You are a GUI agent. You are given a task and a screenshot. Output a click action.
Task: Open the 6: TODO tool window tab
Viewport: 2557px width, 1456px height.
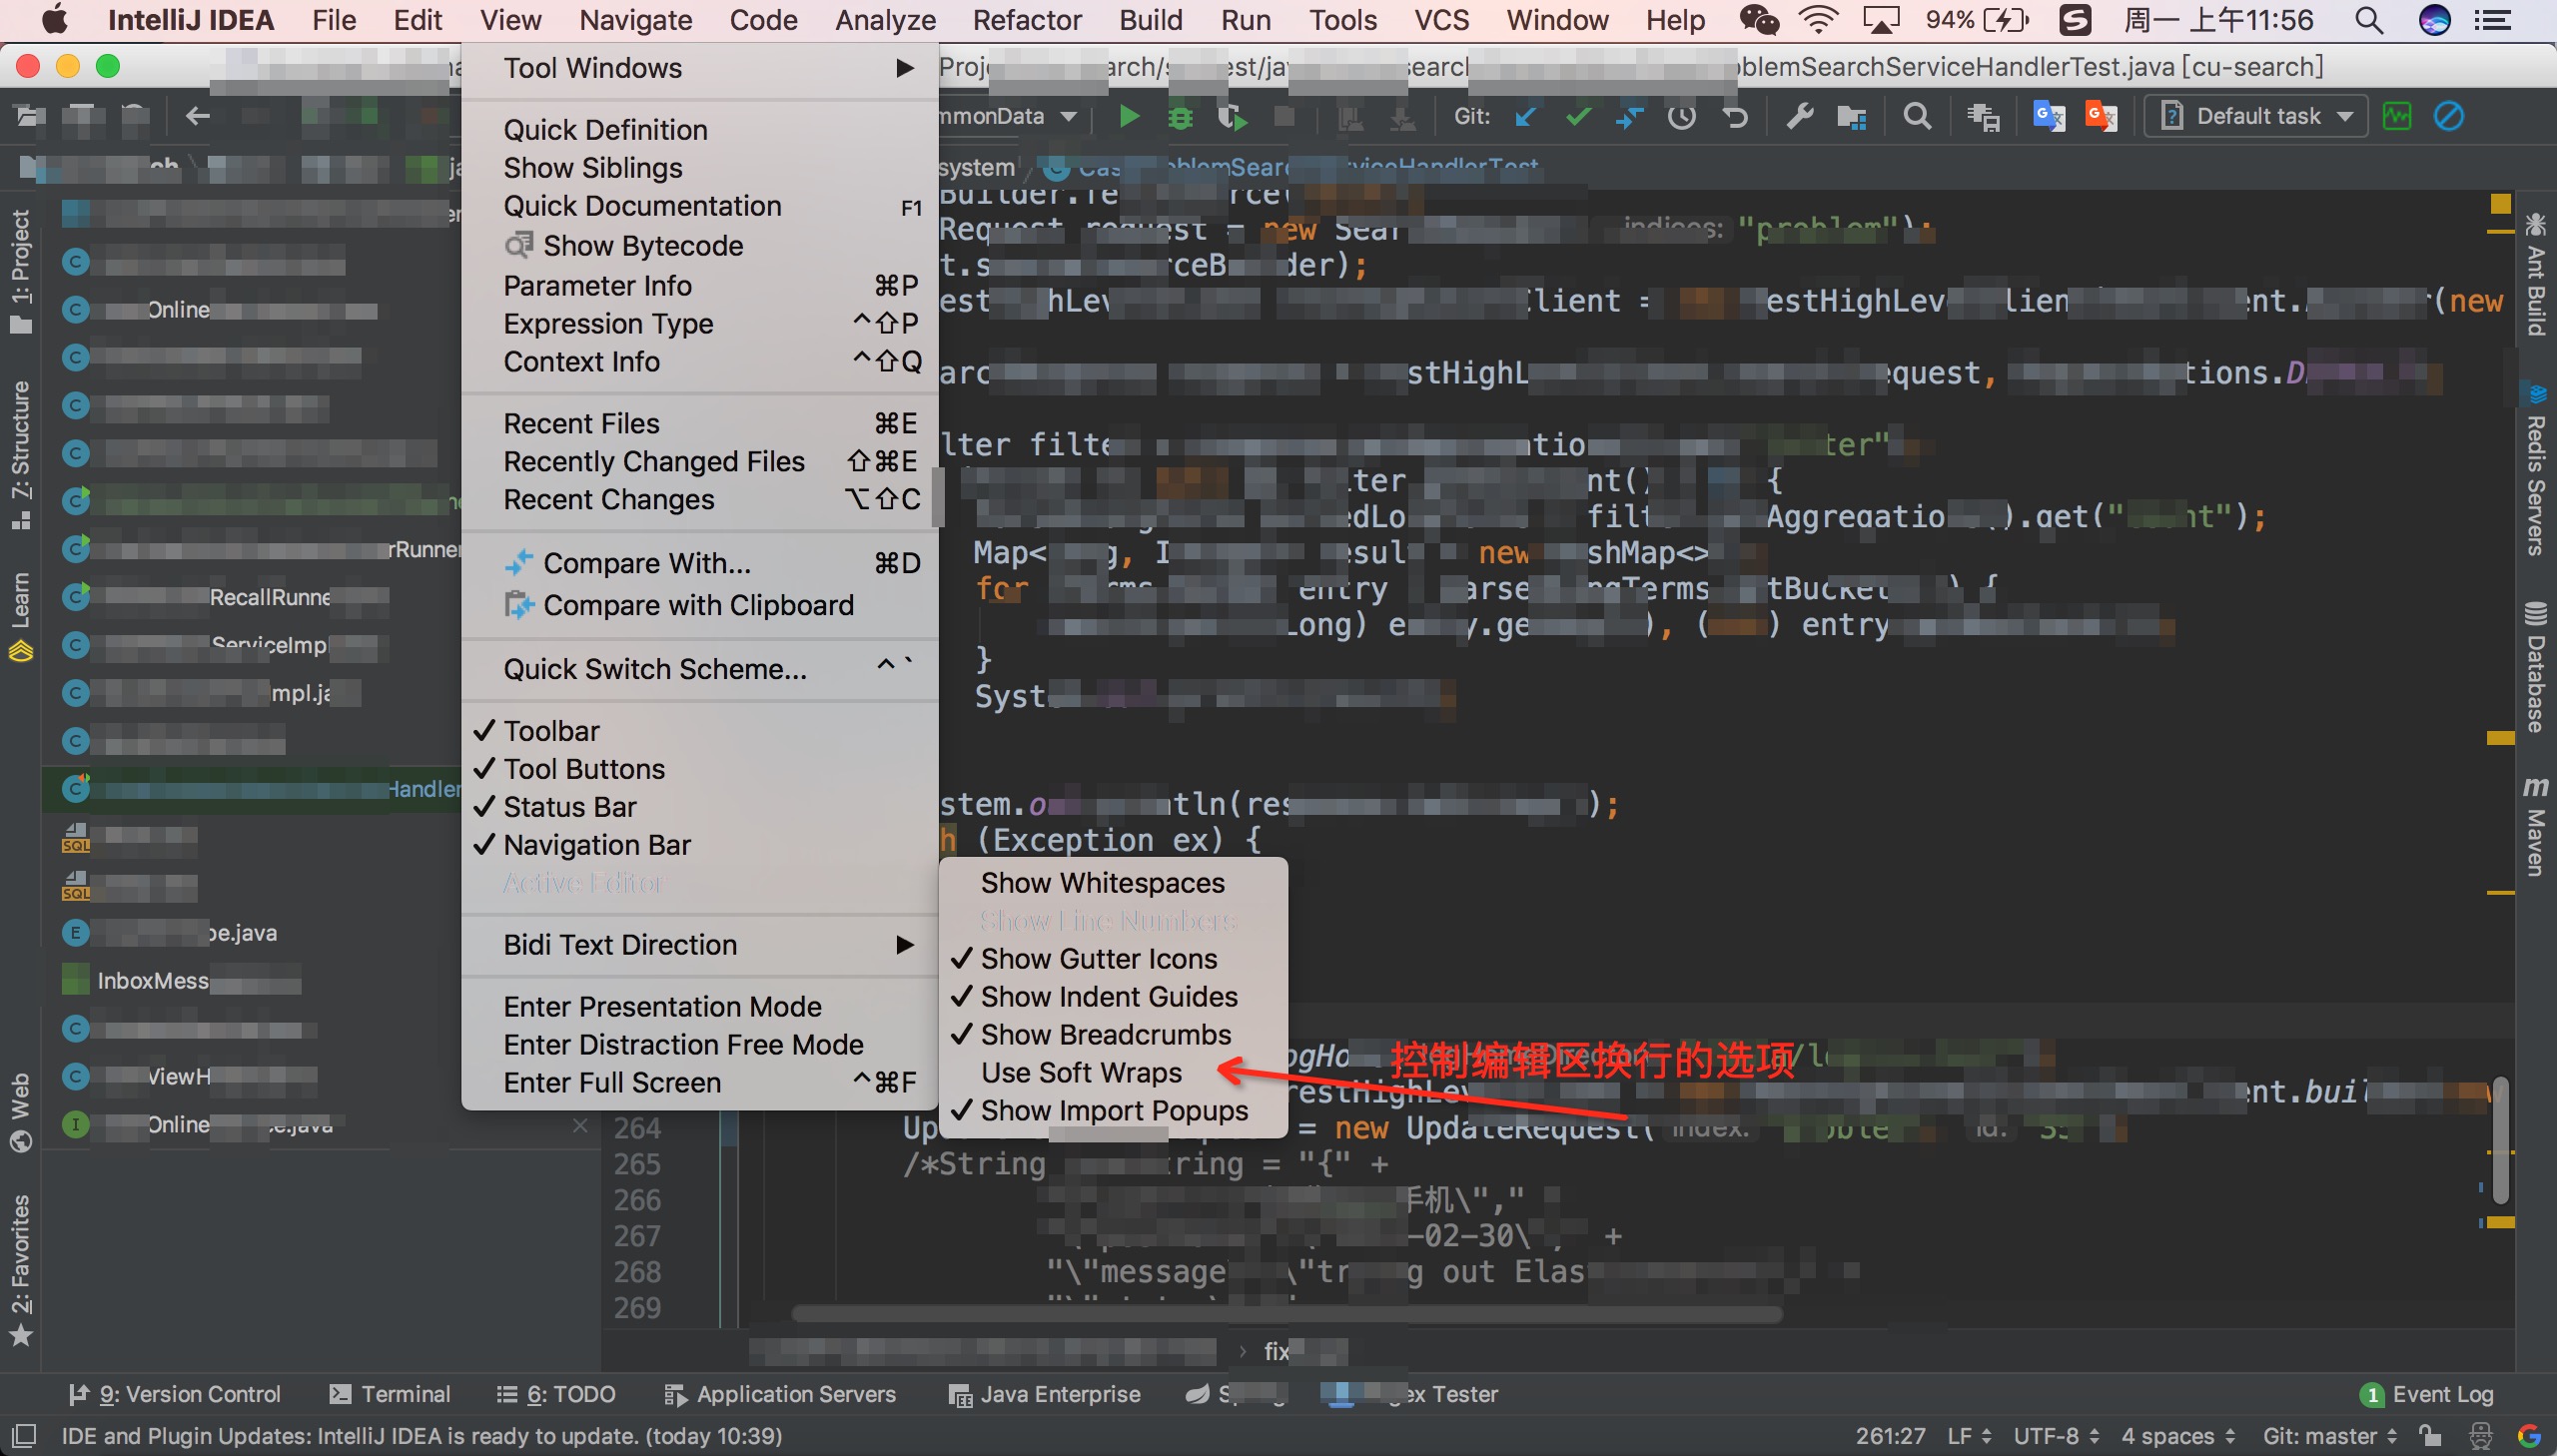557,1394
